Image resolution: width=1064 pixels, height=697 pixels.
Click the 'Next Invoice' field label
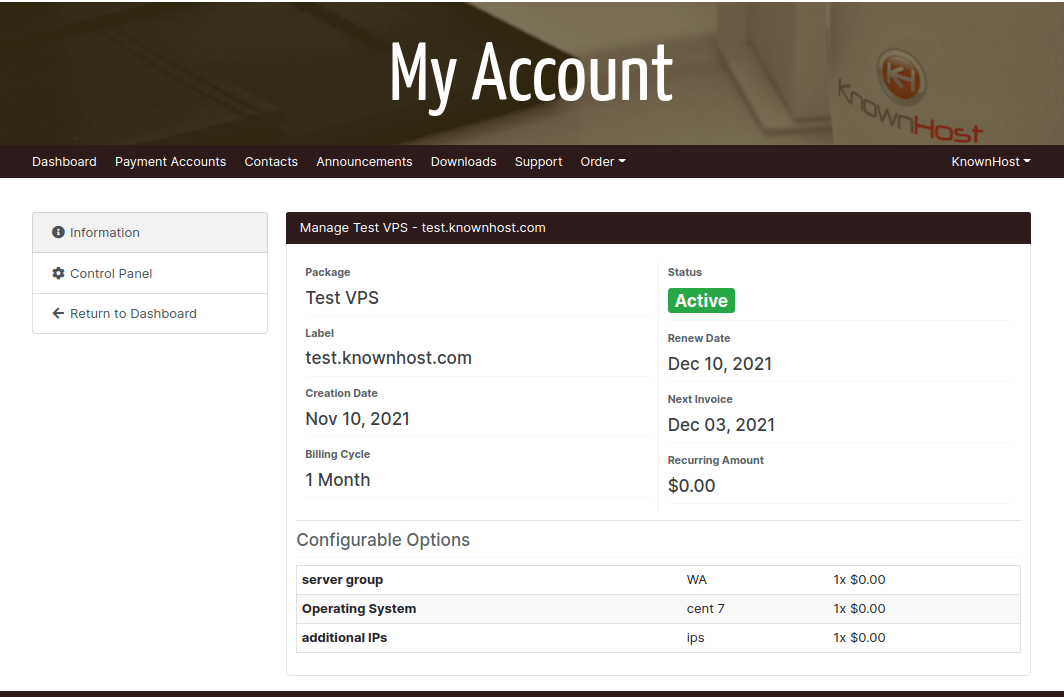pos(700,399)
